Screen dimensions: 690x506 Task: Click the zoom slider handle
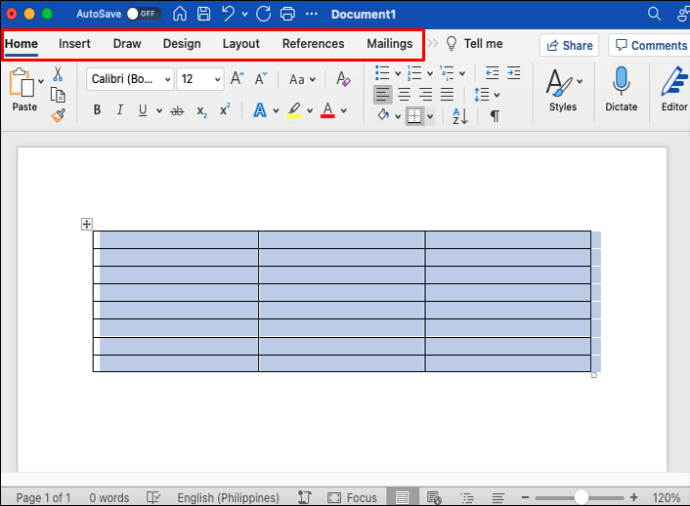pyautogui.click(x=581, y=497)
